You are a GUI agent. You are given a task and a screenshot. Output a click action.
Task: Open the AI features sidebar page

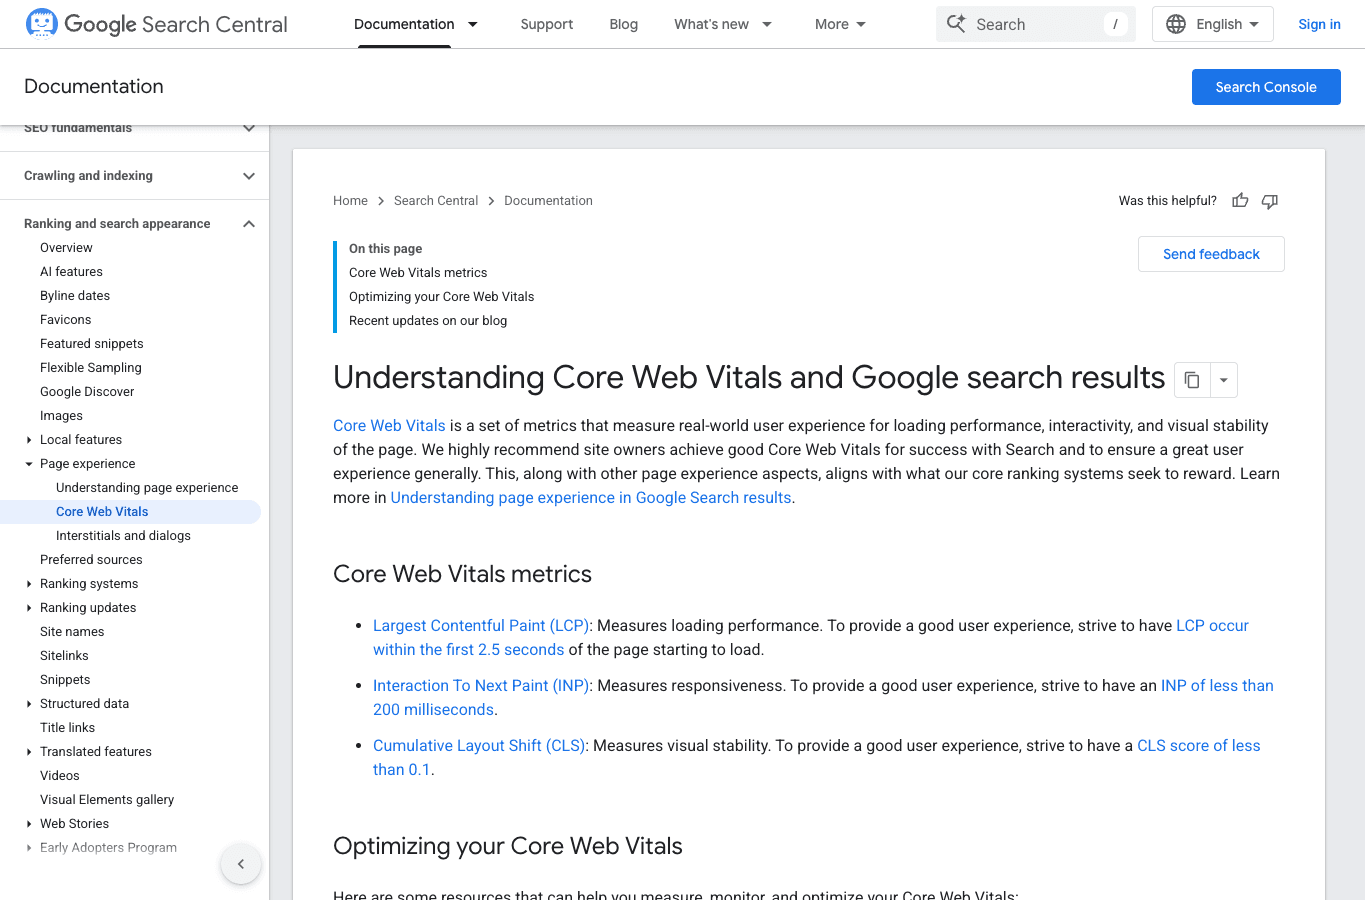71,272
